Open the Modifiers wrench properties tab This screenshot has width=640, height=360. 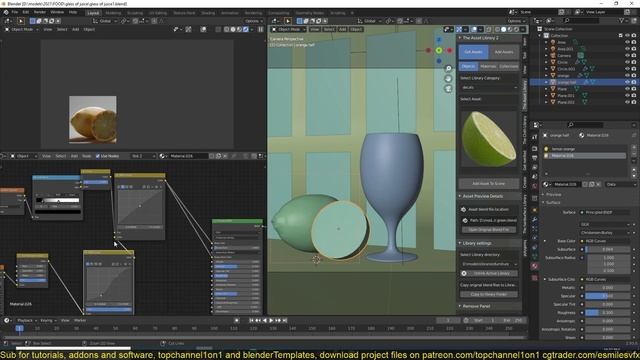point(534,220)
